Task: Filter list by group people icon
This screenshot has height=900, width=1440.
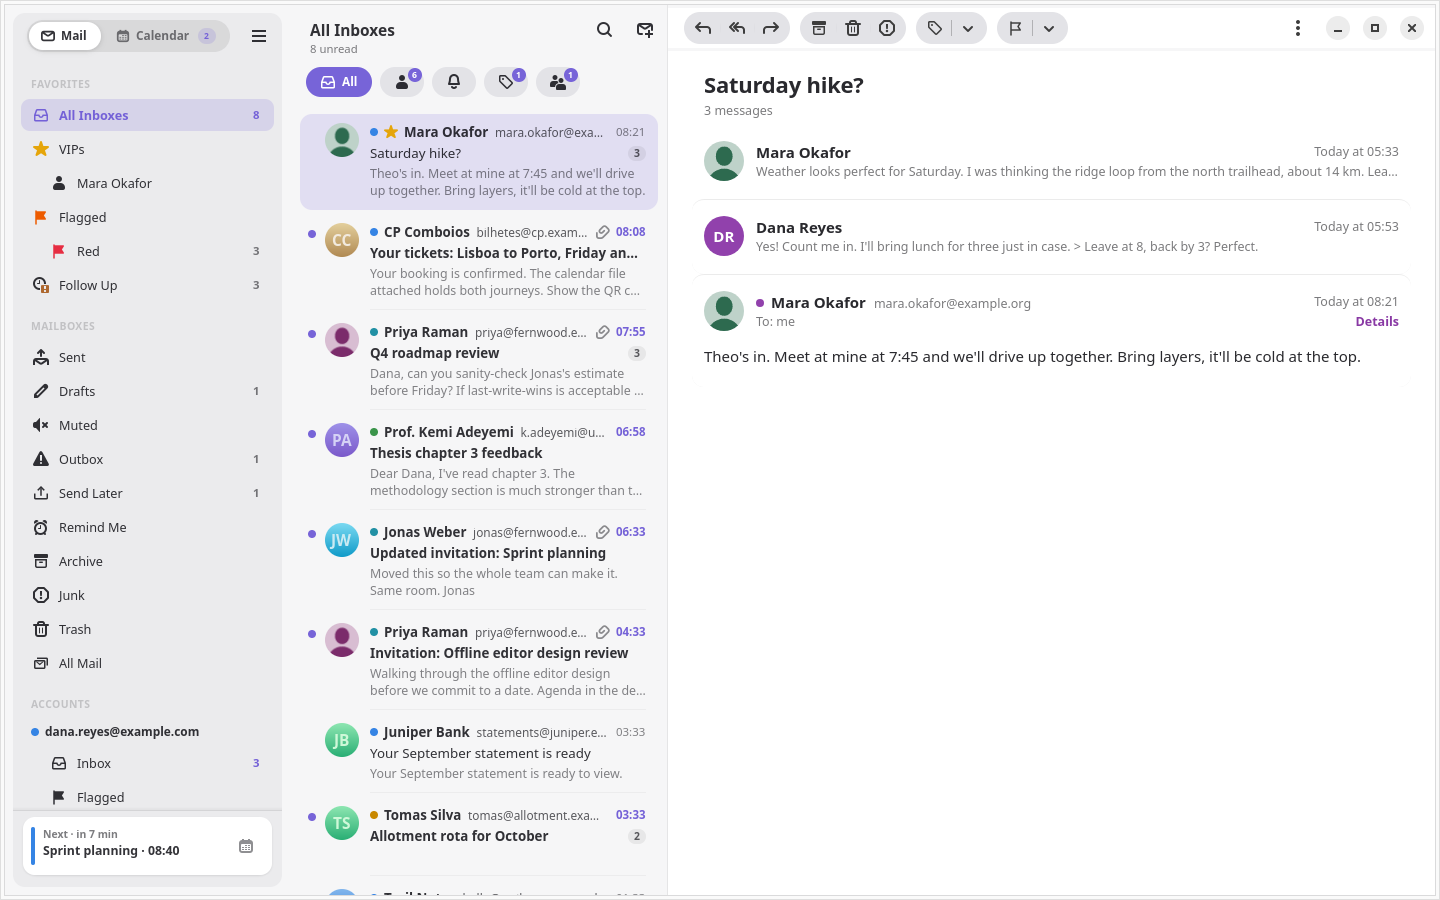Action: click(558, 82)
